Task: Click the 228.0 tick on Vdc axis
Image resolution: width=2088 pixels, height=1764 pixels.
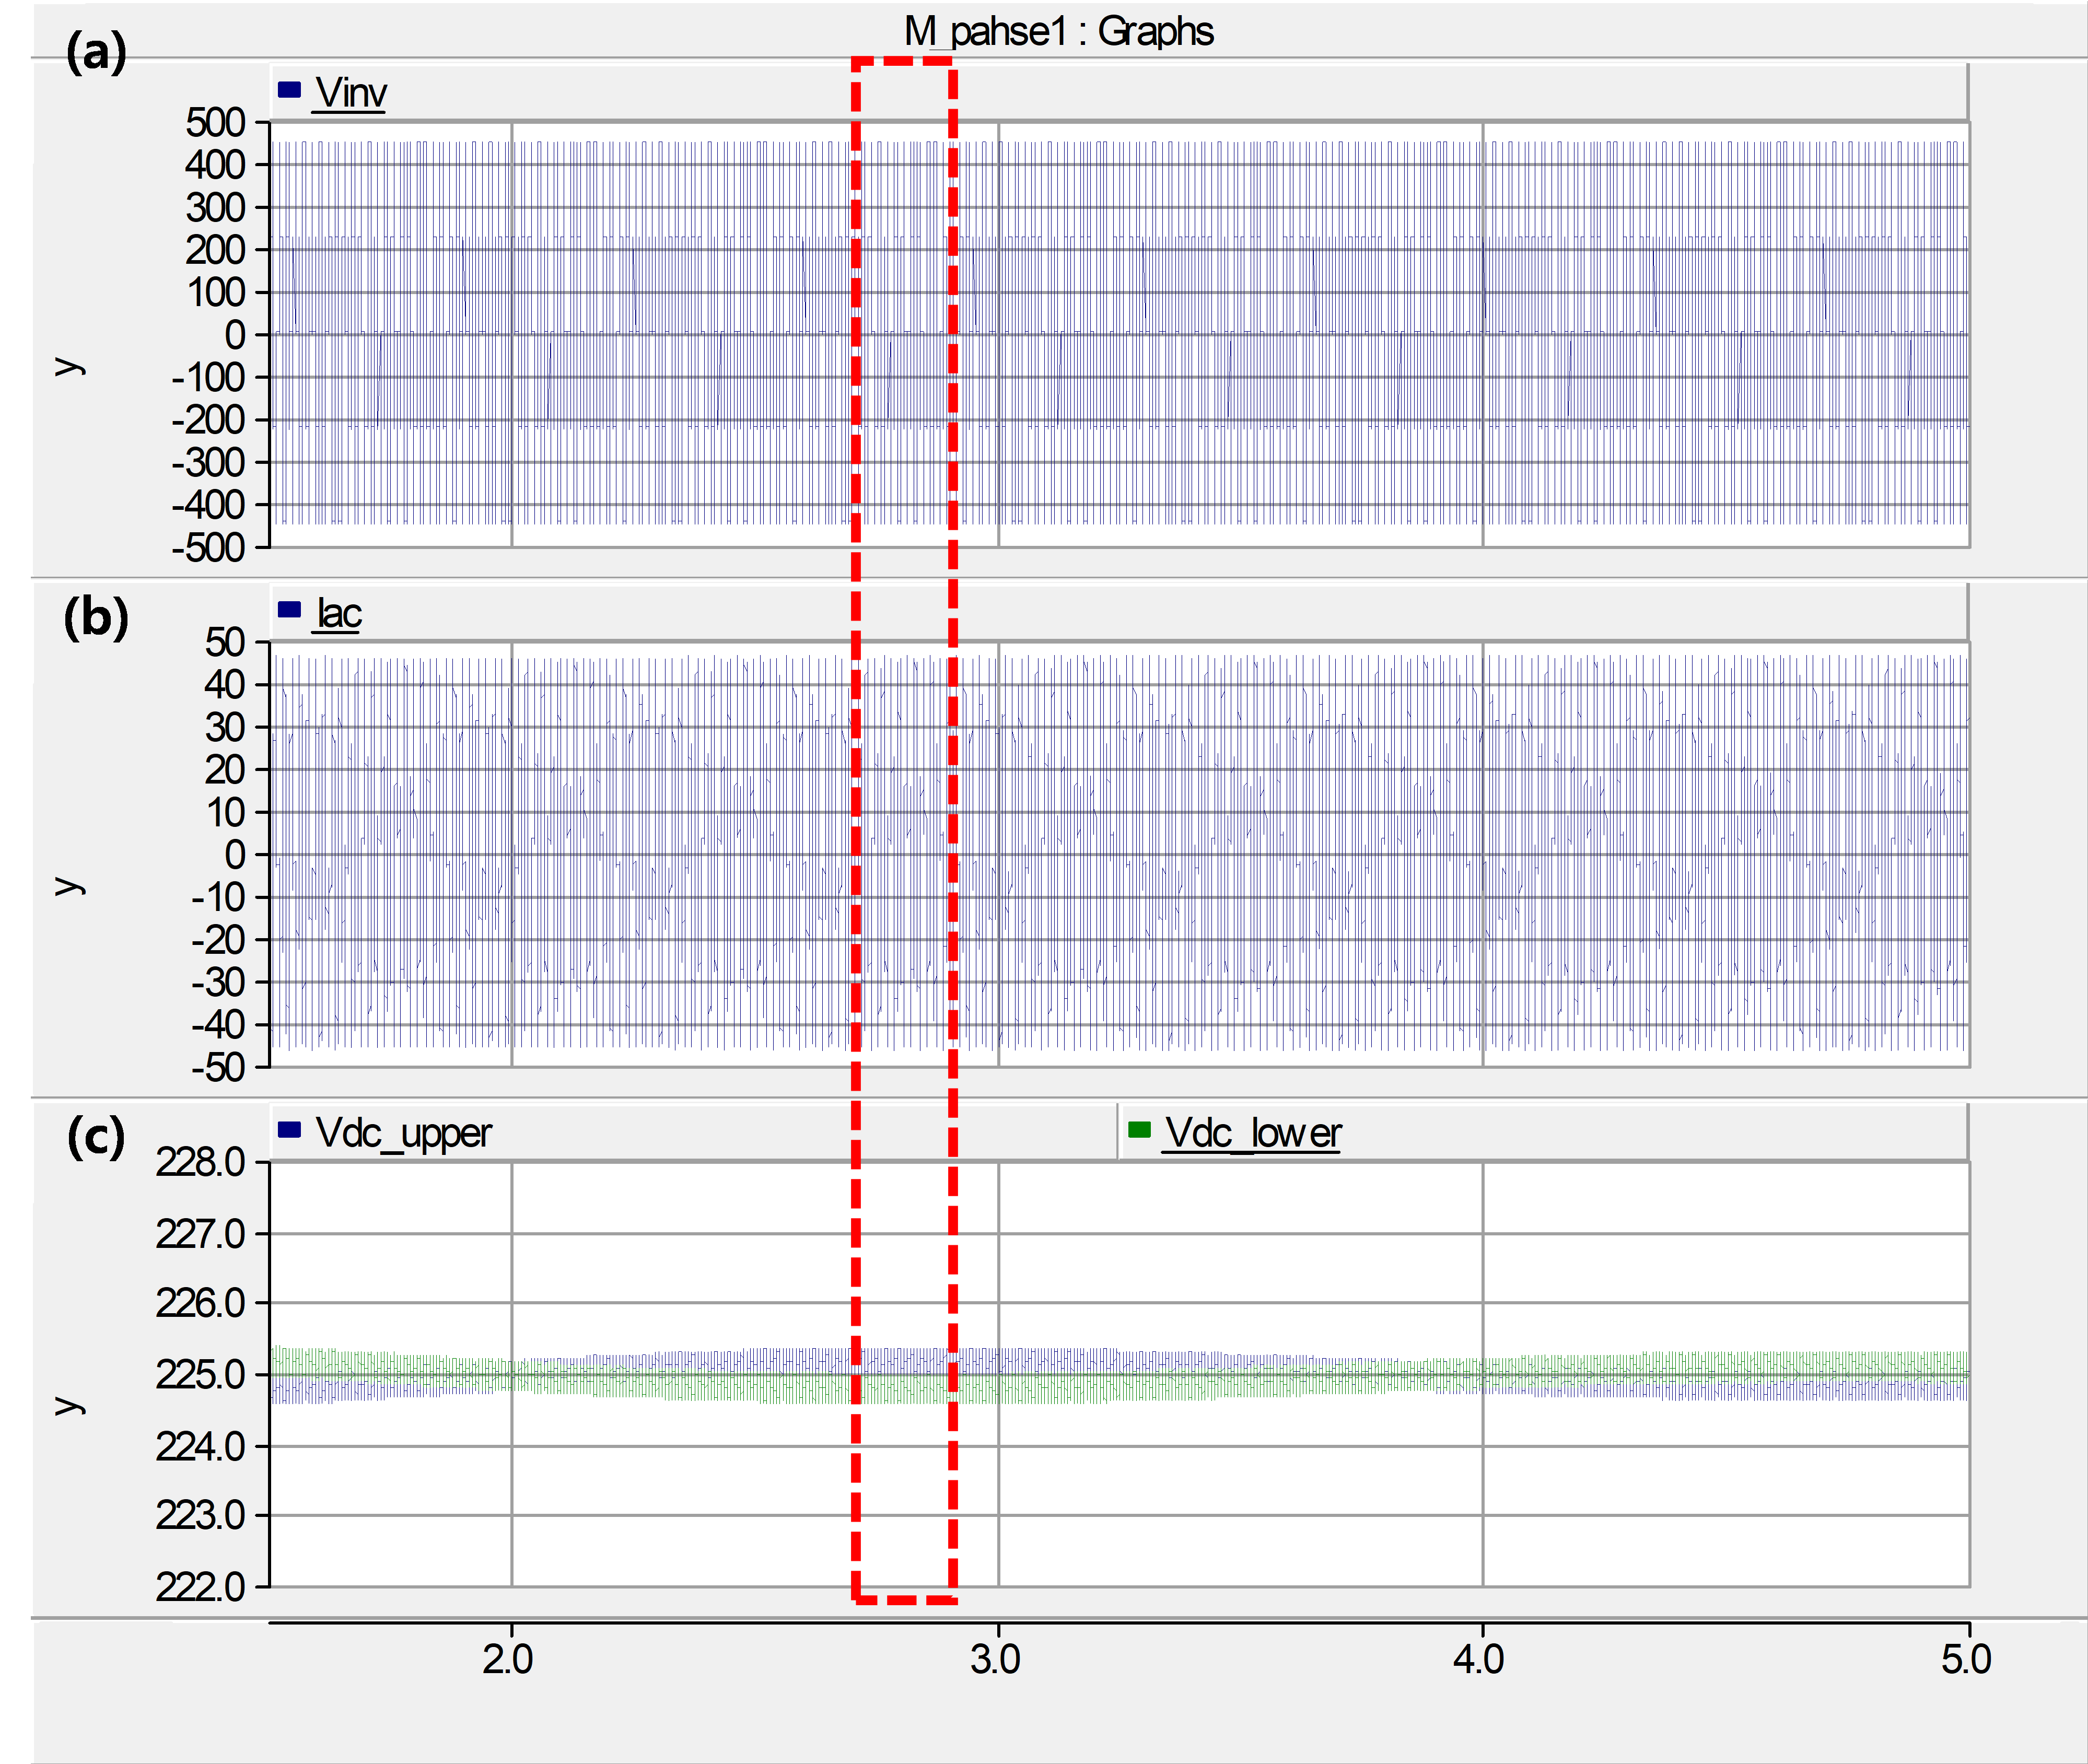Action: (200, 1162)
